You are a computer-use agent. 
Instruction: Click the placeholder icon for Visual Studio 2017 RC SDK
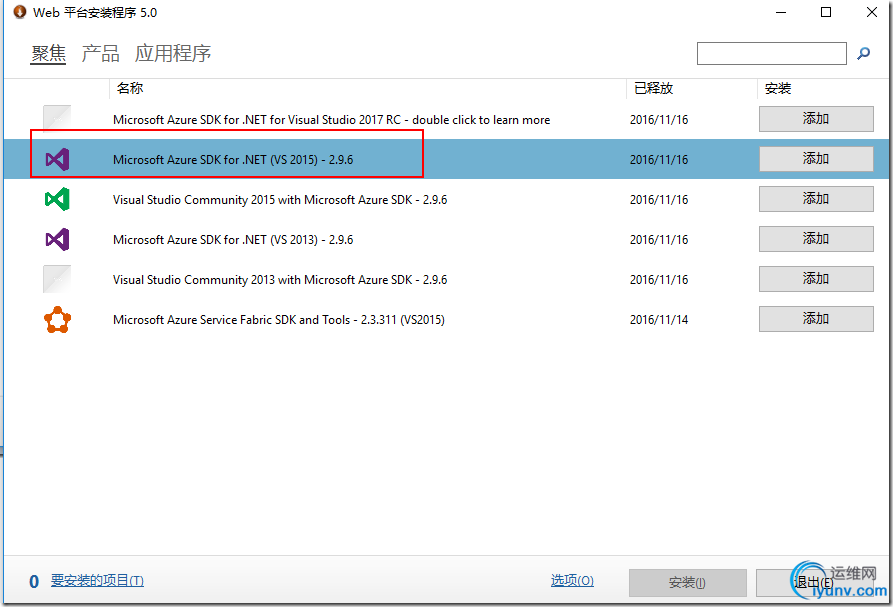point(58,119)
